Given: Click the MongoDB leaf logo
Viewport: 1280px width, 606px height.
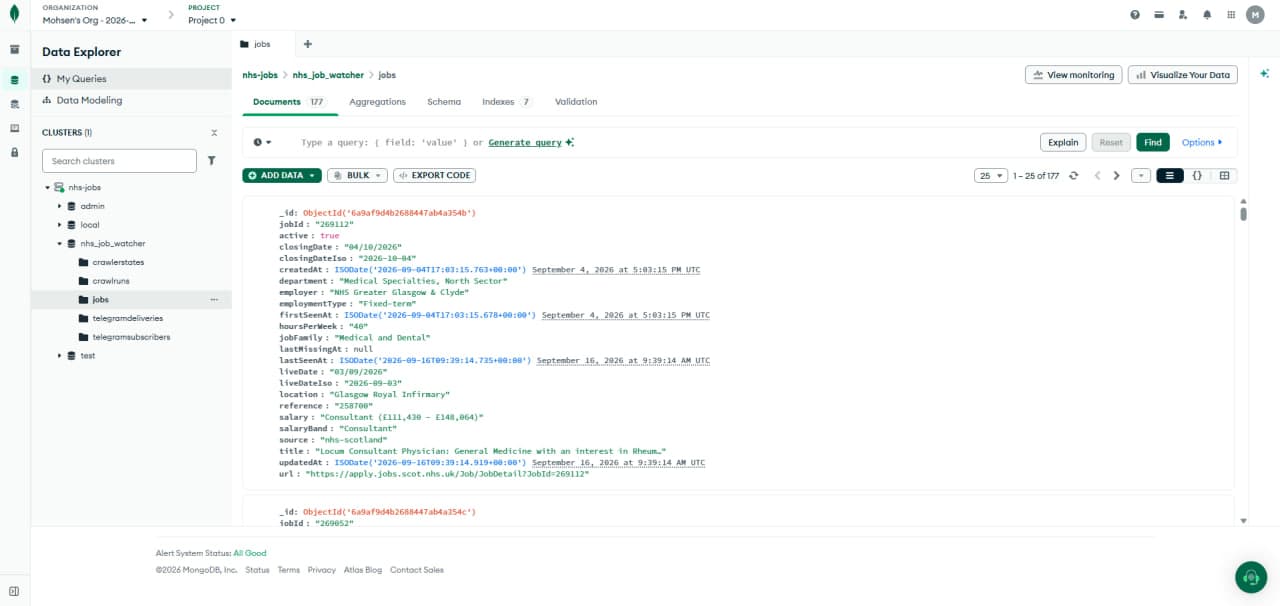Looking at the screenshot, I should click(x=14, y=15).
